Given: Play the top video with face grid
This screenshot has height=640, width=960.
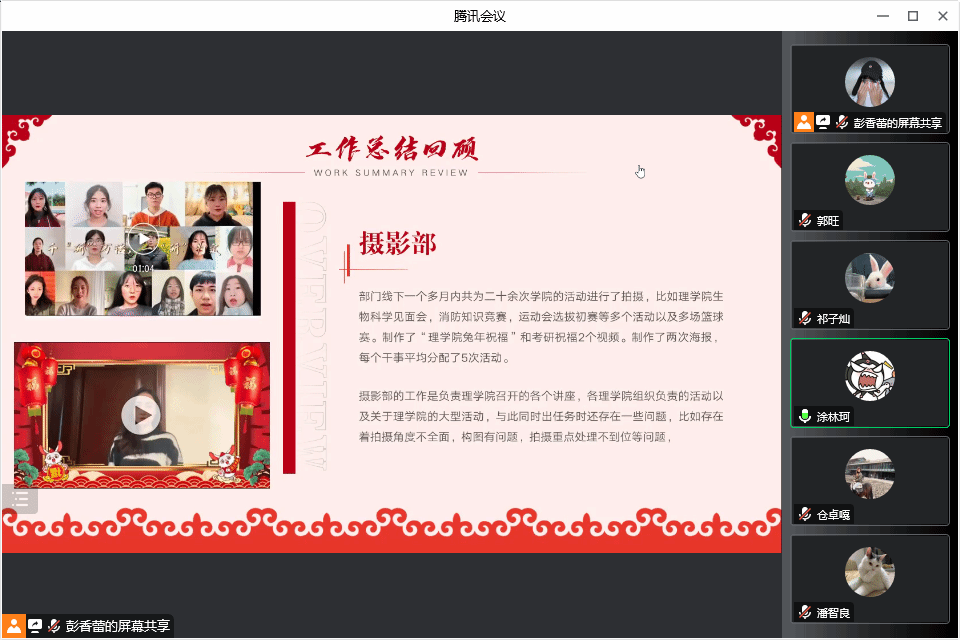Looking at the screenshot, I should click(x=143, y=241).
